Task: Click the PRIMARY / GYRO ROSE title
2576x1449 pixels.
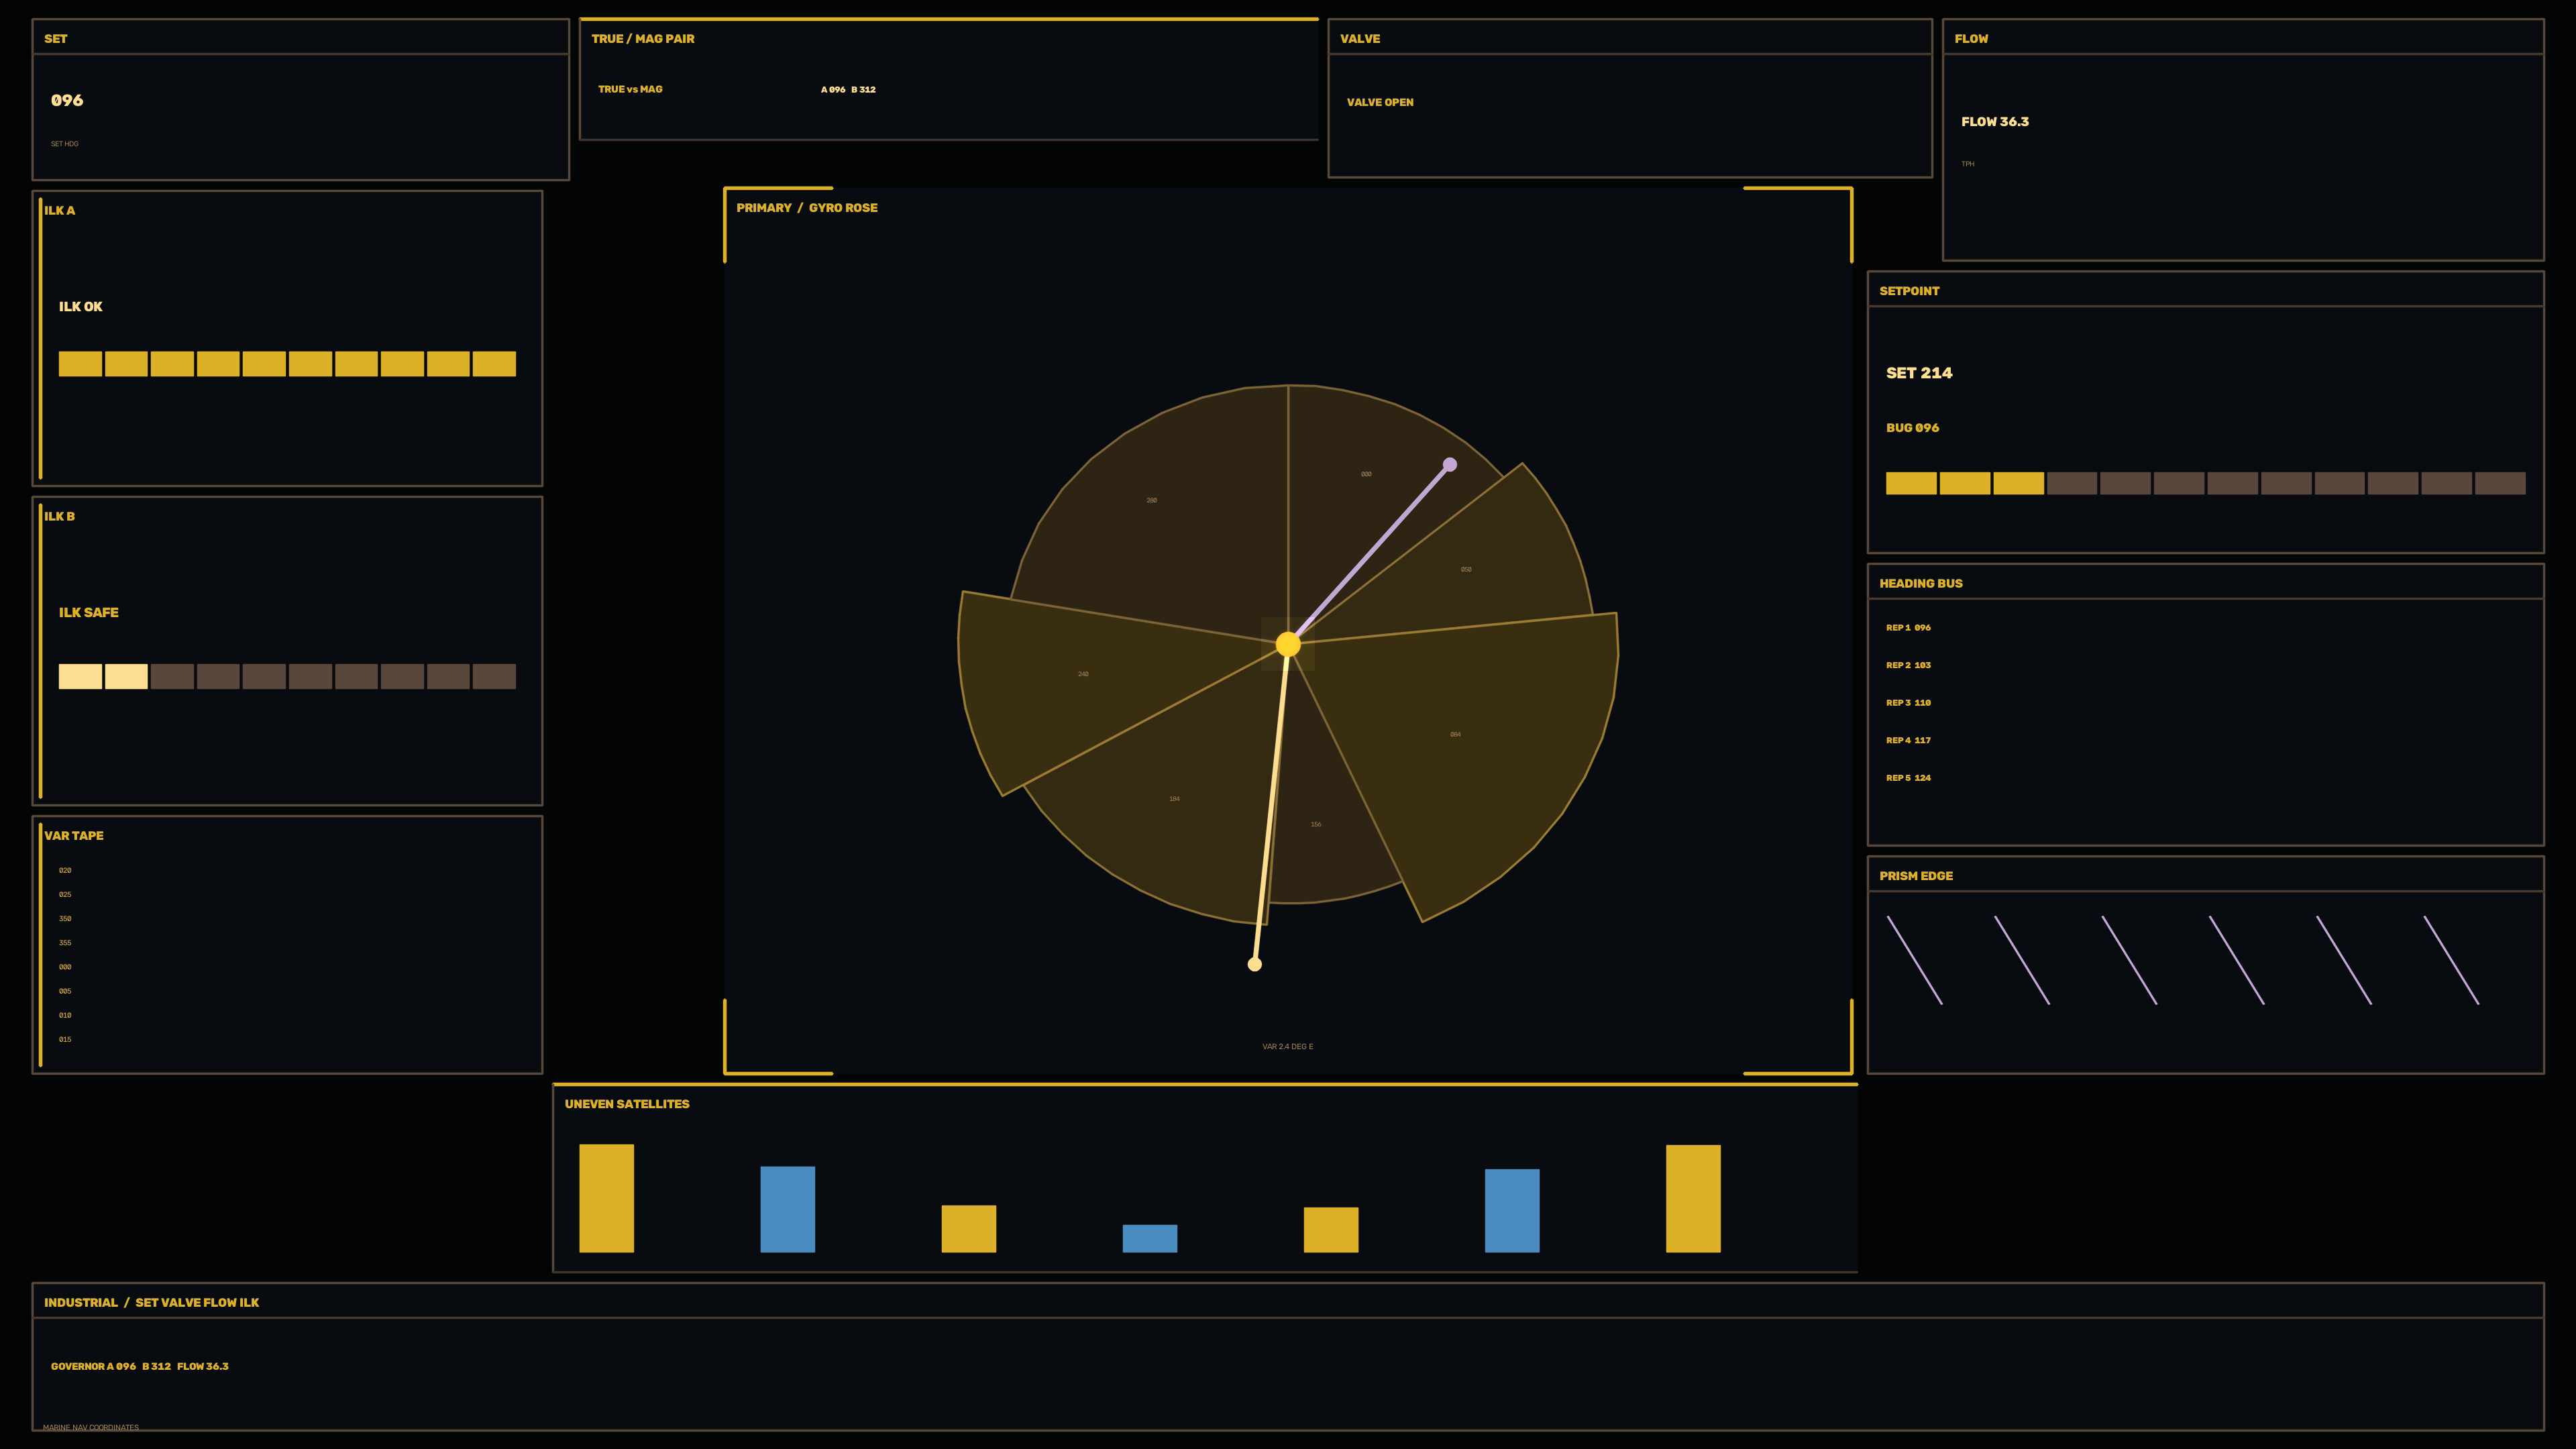Action: tap(807, 208)
